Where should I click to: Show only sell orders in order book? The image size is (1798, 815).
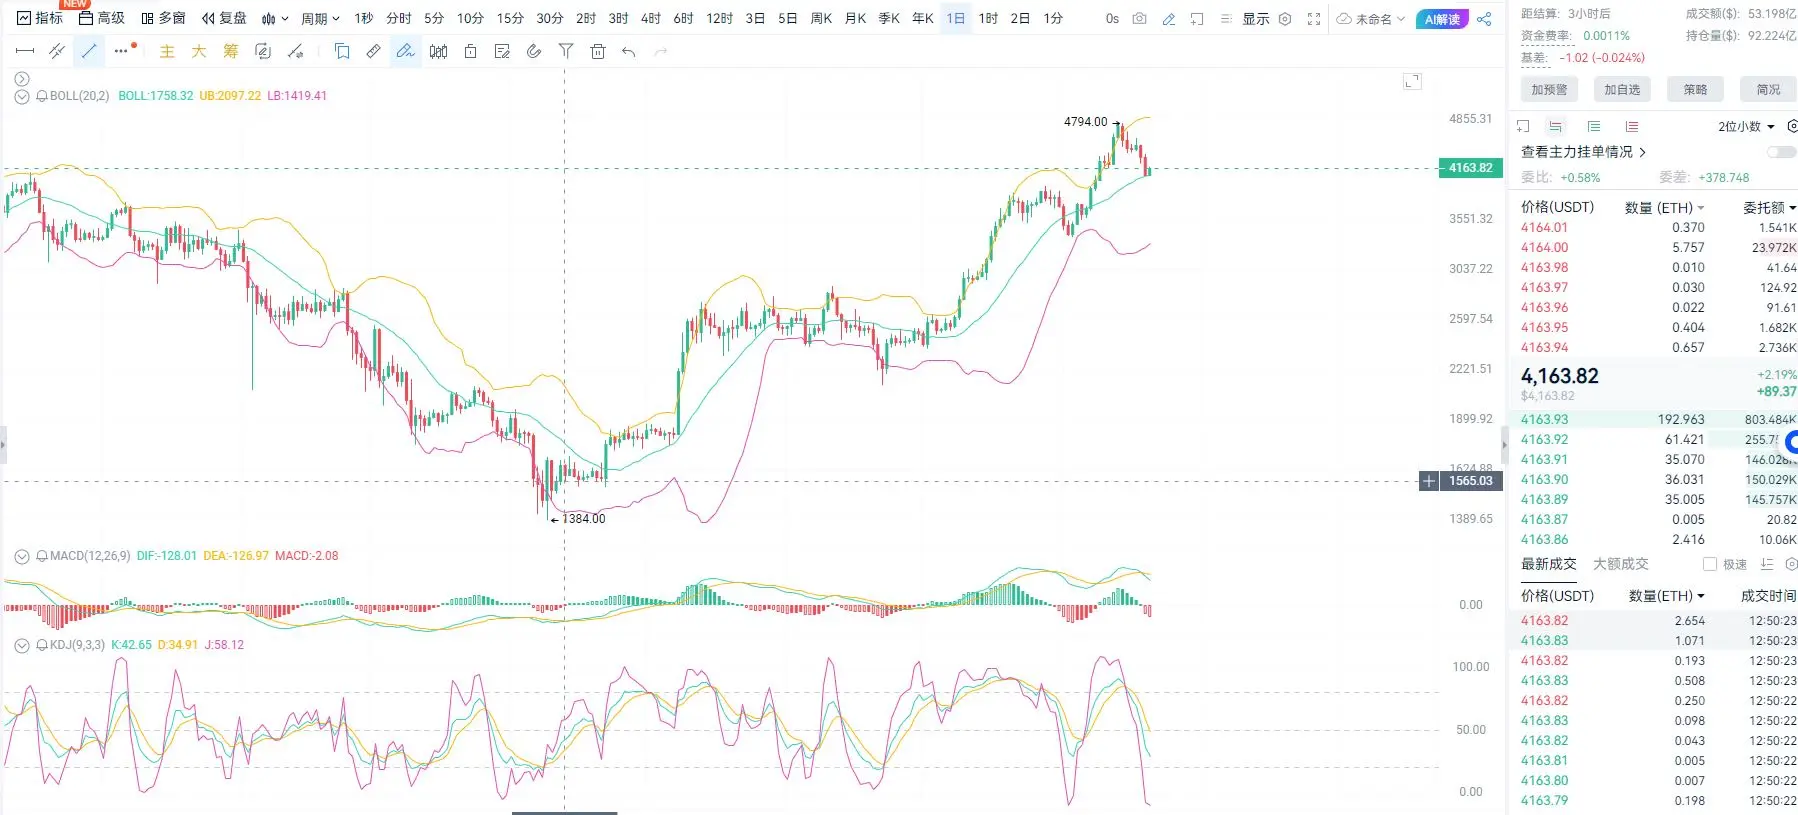point(1632,126)
